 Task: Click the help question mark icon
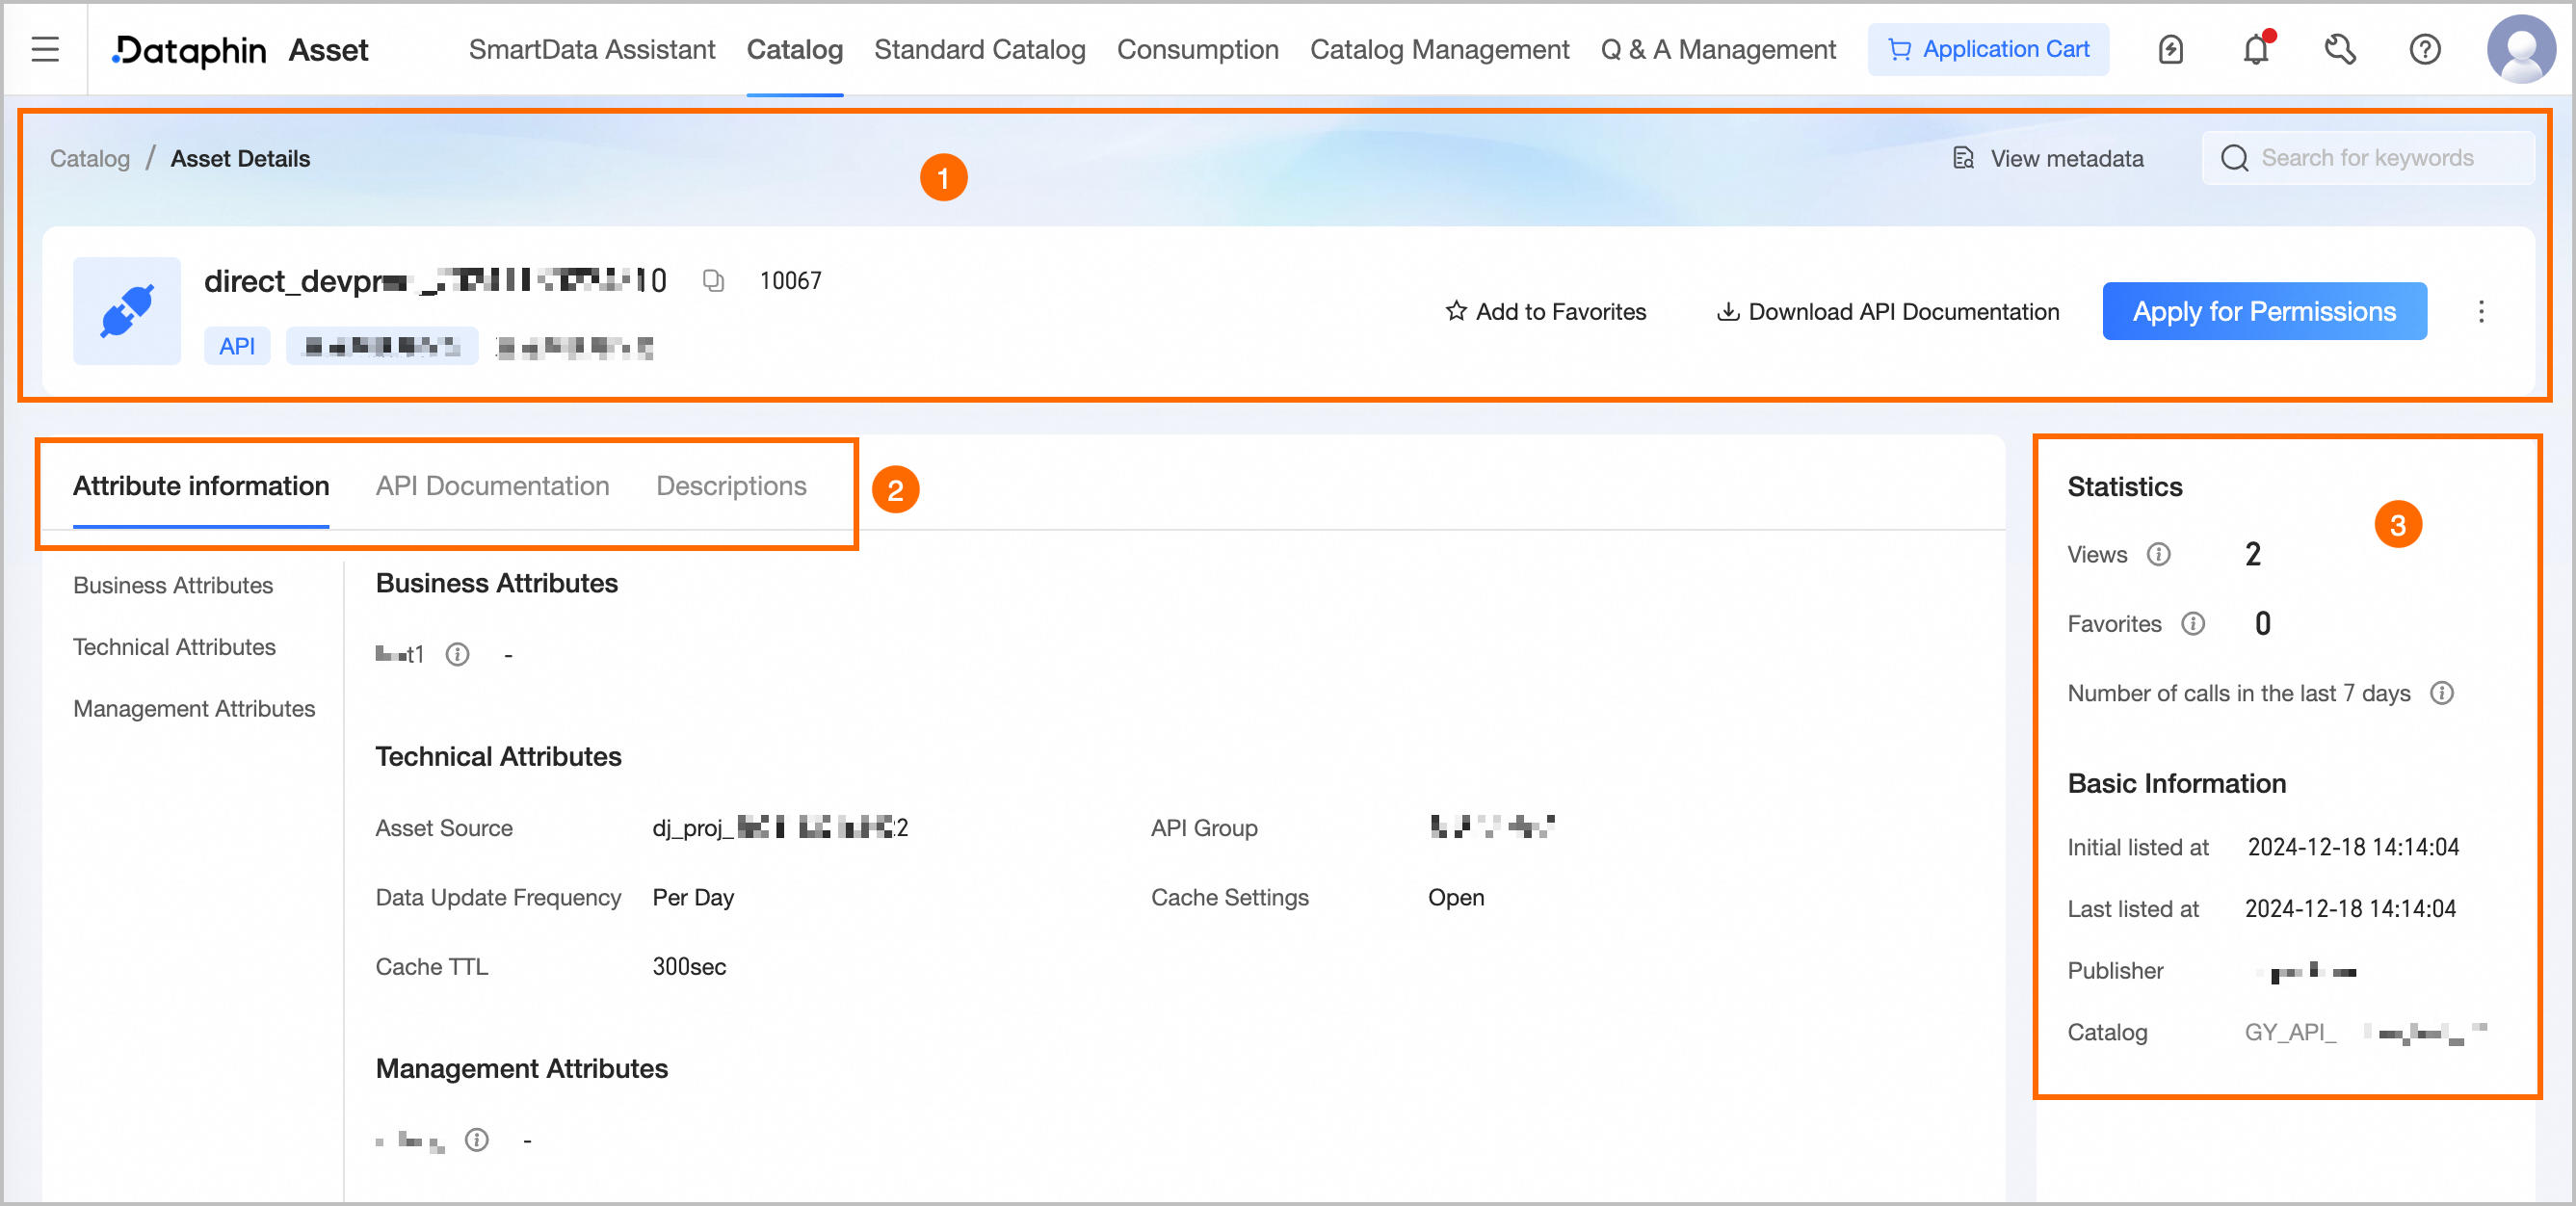[2424, 49]
